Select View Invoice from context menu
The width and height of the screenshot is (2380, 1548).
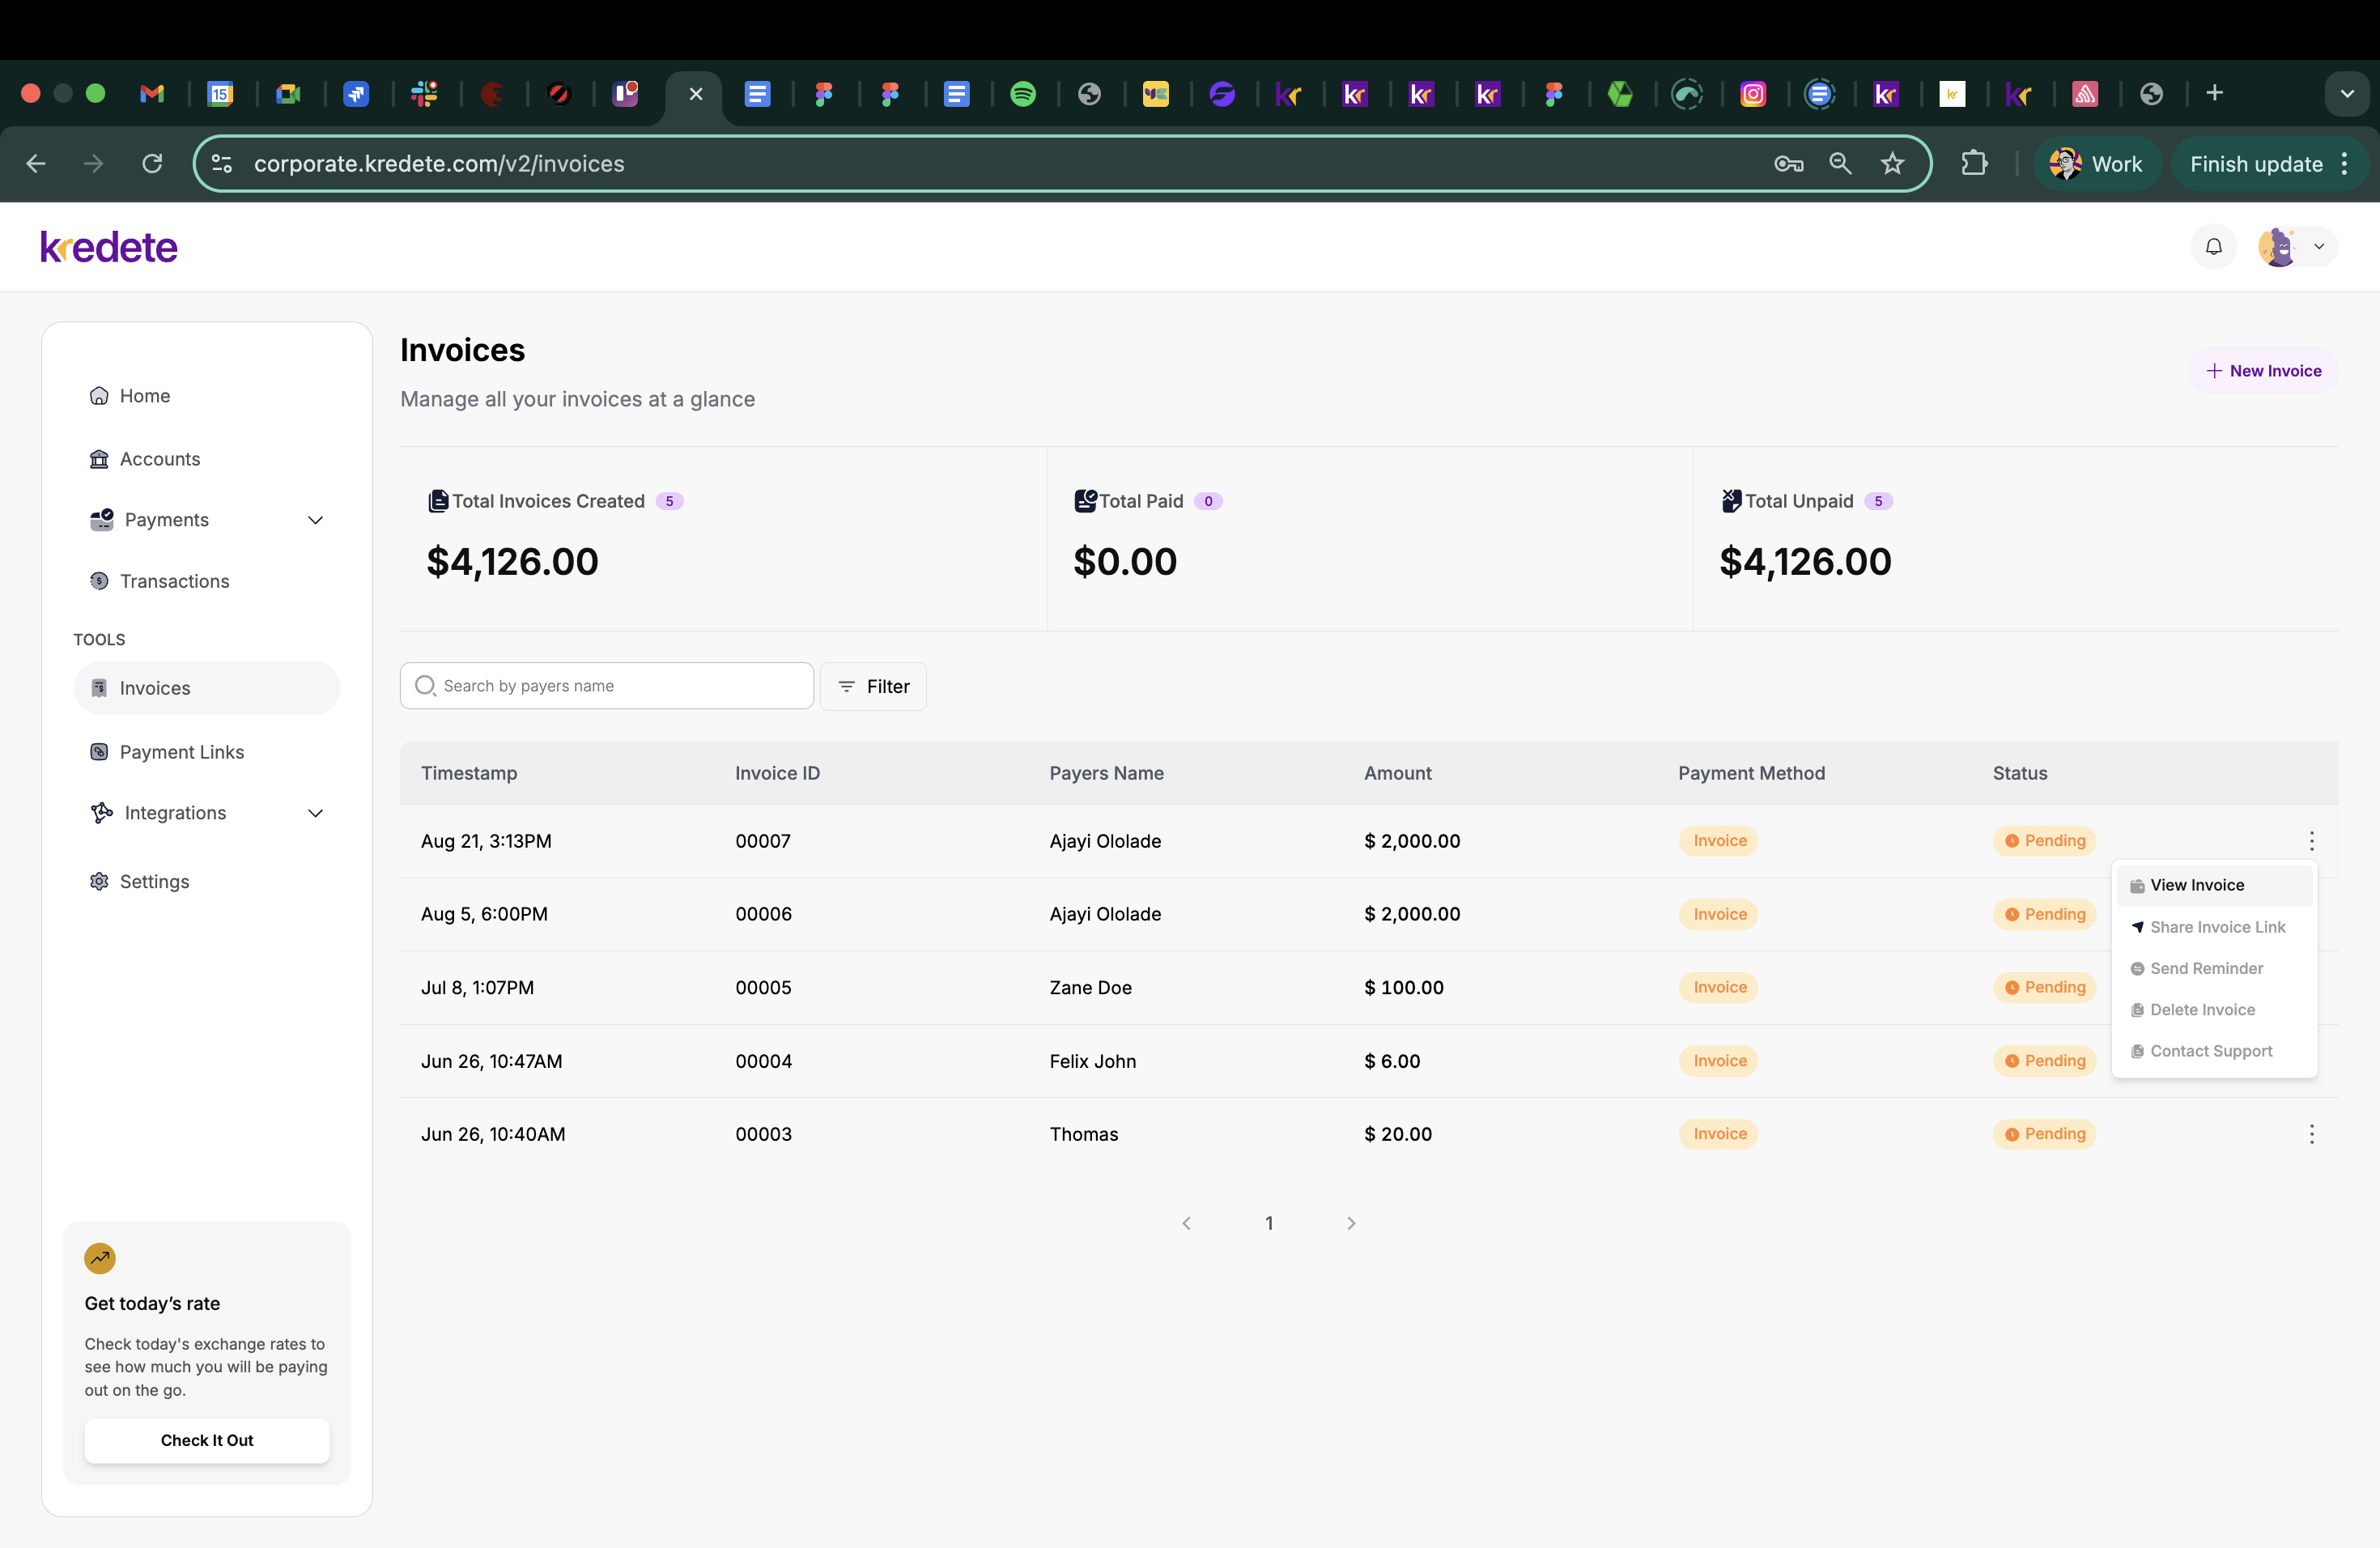coord(2197,885)
